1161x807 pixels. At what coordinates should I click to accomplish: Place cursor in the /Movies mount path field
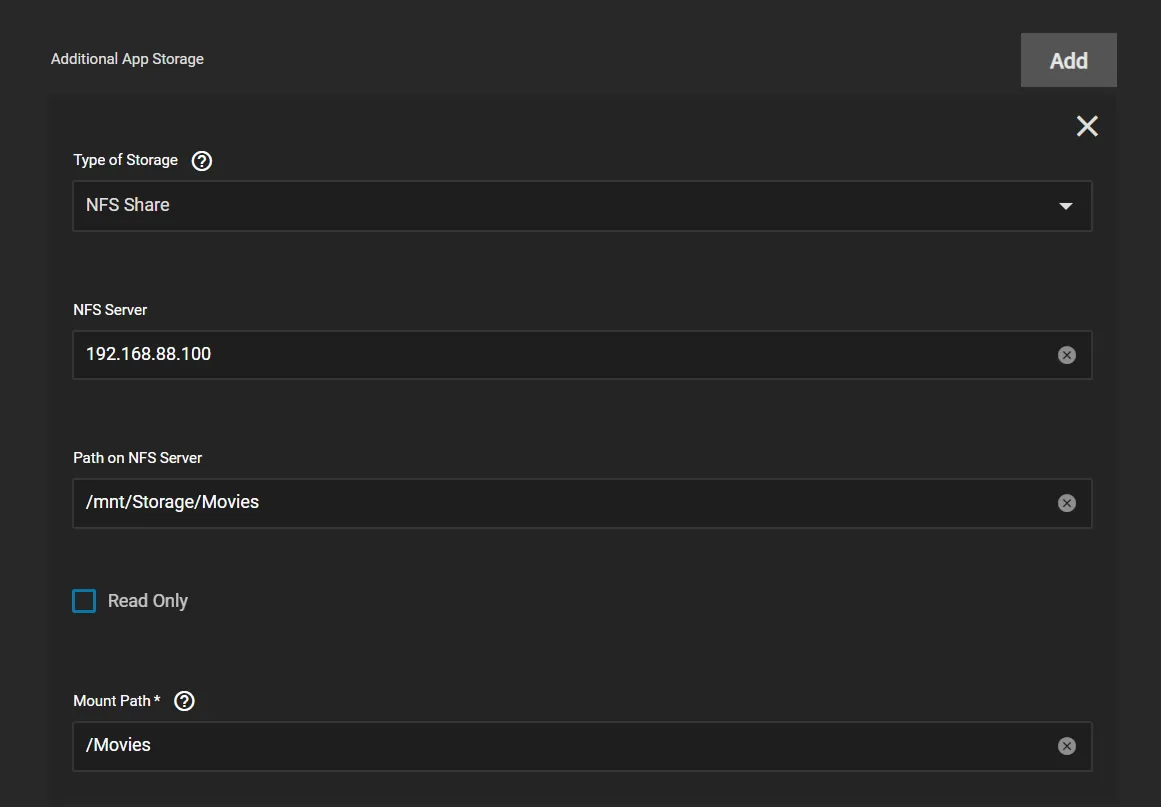(560, 746)
